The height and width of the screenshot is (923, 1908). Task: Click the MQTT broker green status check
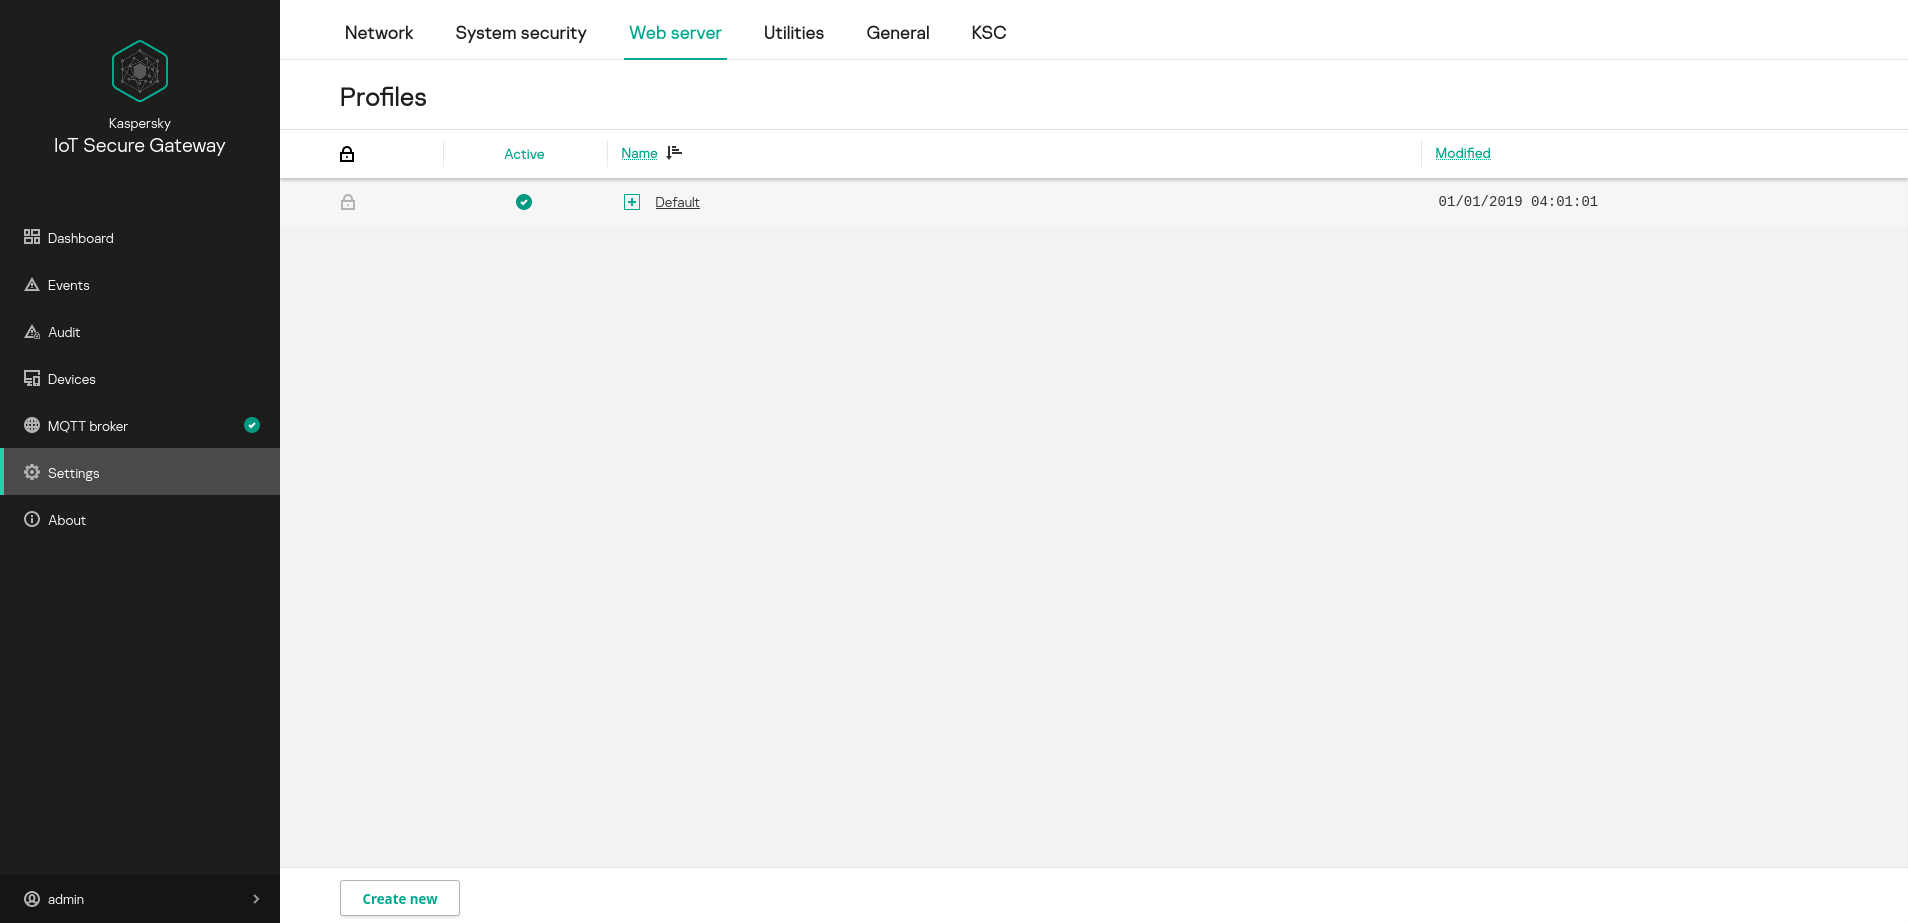tap(252, 425)
